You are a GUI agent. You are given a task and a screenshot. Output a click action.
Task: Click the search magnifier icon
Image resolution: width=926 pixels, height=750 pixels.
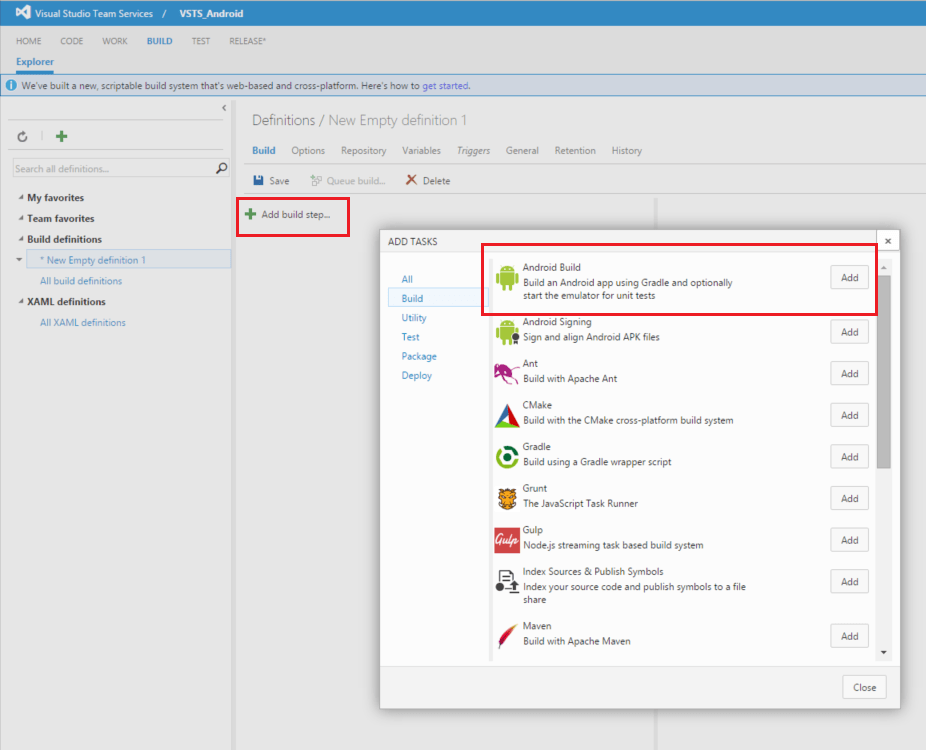coord(222,169)
